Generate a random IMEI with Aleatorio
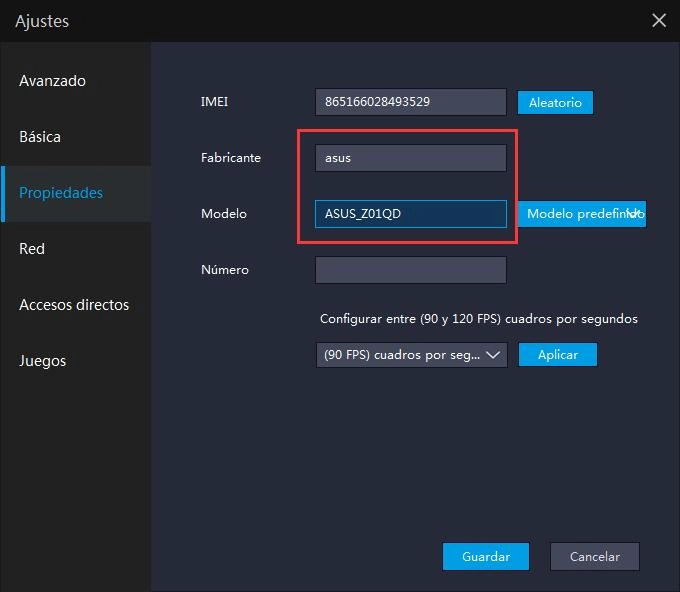 tap(555, 102)
